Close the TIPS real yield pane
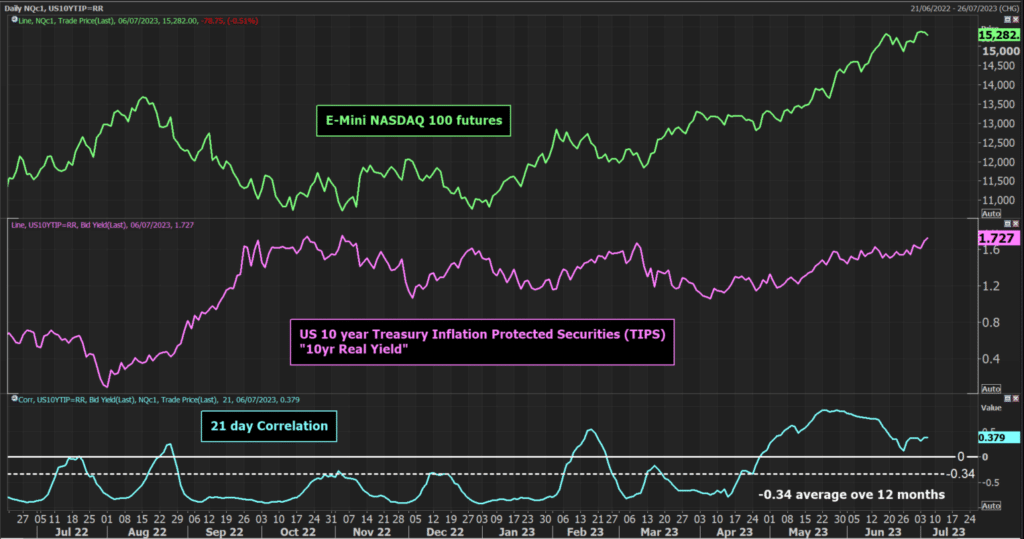This screenshot has width=1024, height=539. click(1016, 223)
